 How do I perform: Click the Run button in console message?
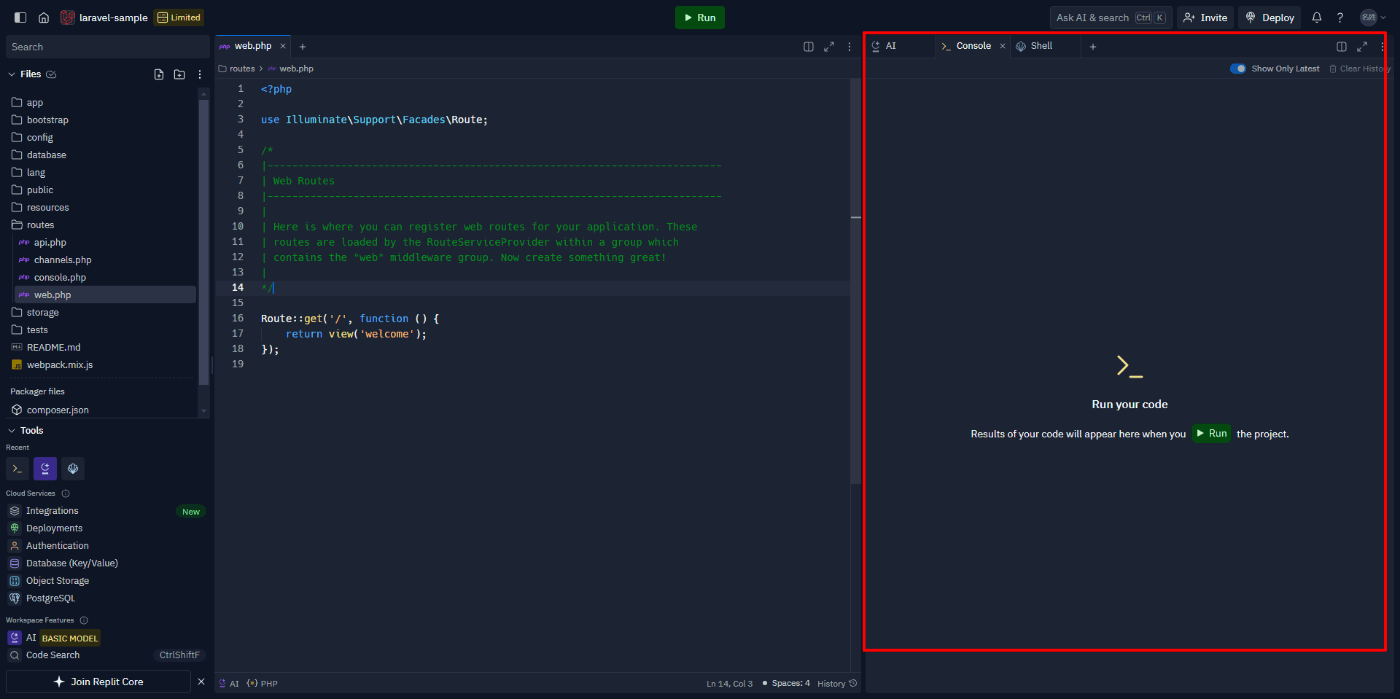[x=1211, y=434]
